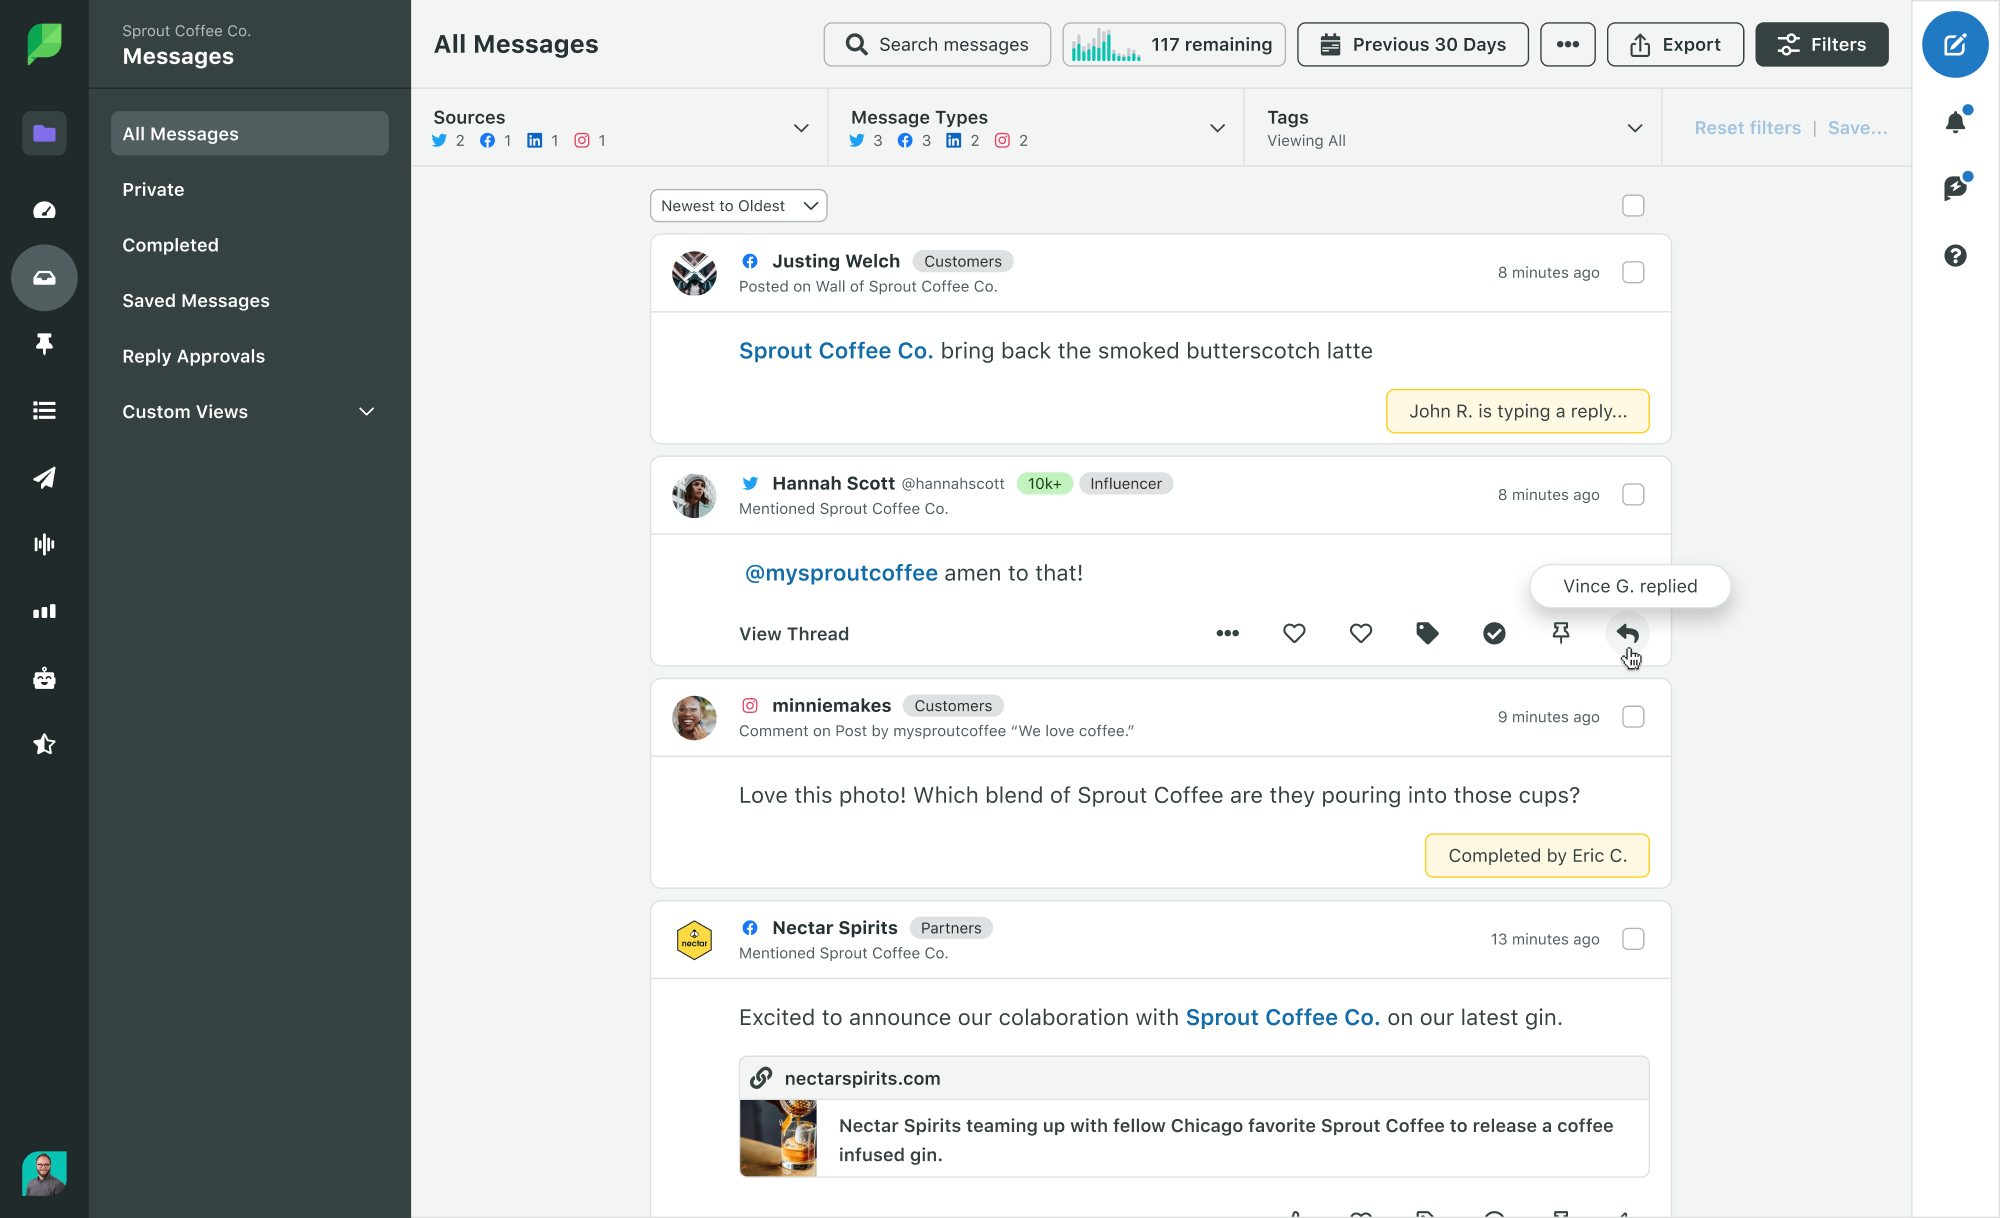Image resolution: width=2000 pixels, height=1218 pixels.
Task: Click the Export button in toolbar
Action: point(1673,44)
